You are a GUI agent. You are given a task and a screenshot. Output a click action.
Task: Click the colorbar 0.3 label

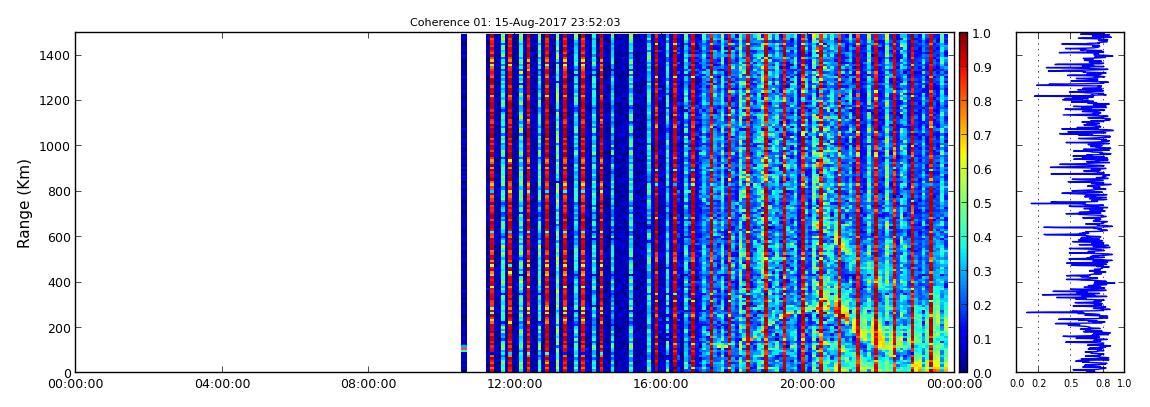pyautogui.click(x=981, y=271)
